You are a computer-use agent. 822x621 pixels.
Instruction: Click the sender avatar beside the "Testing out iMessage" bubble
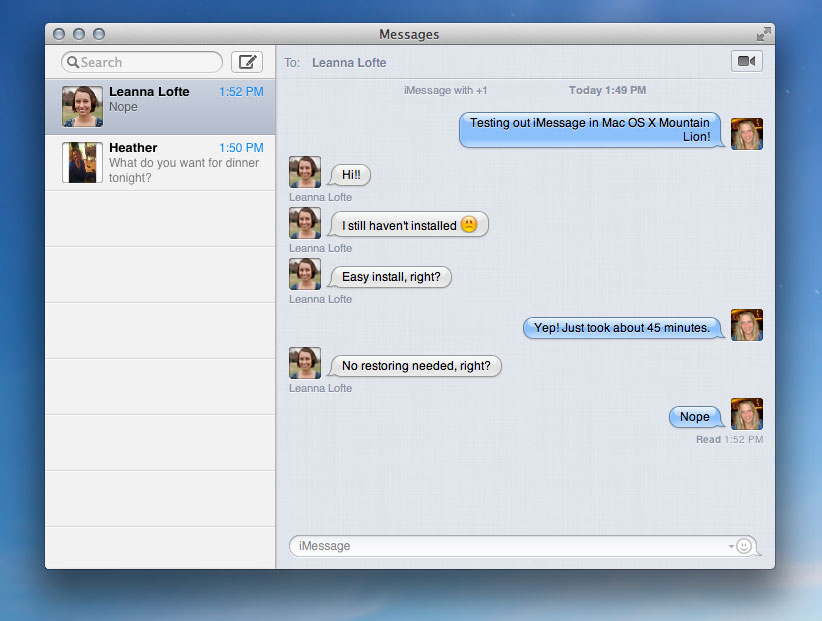tap(747, 134)
